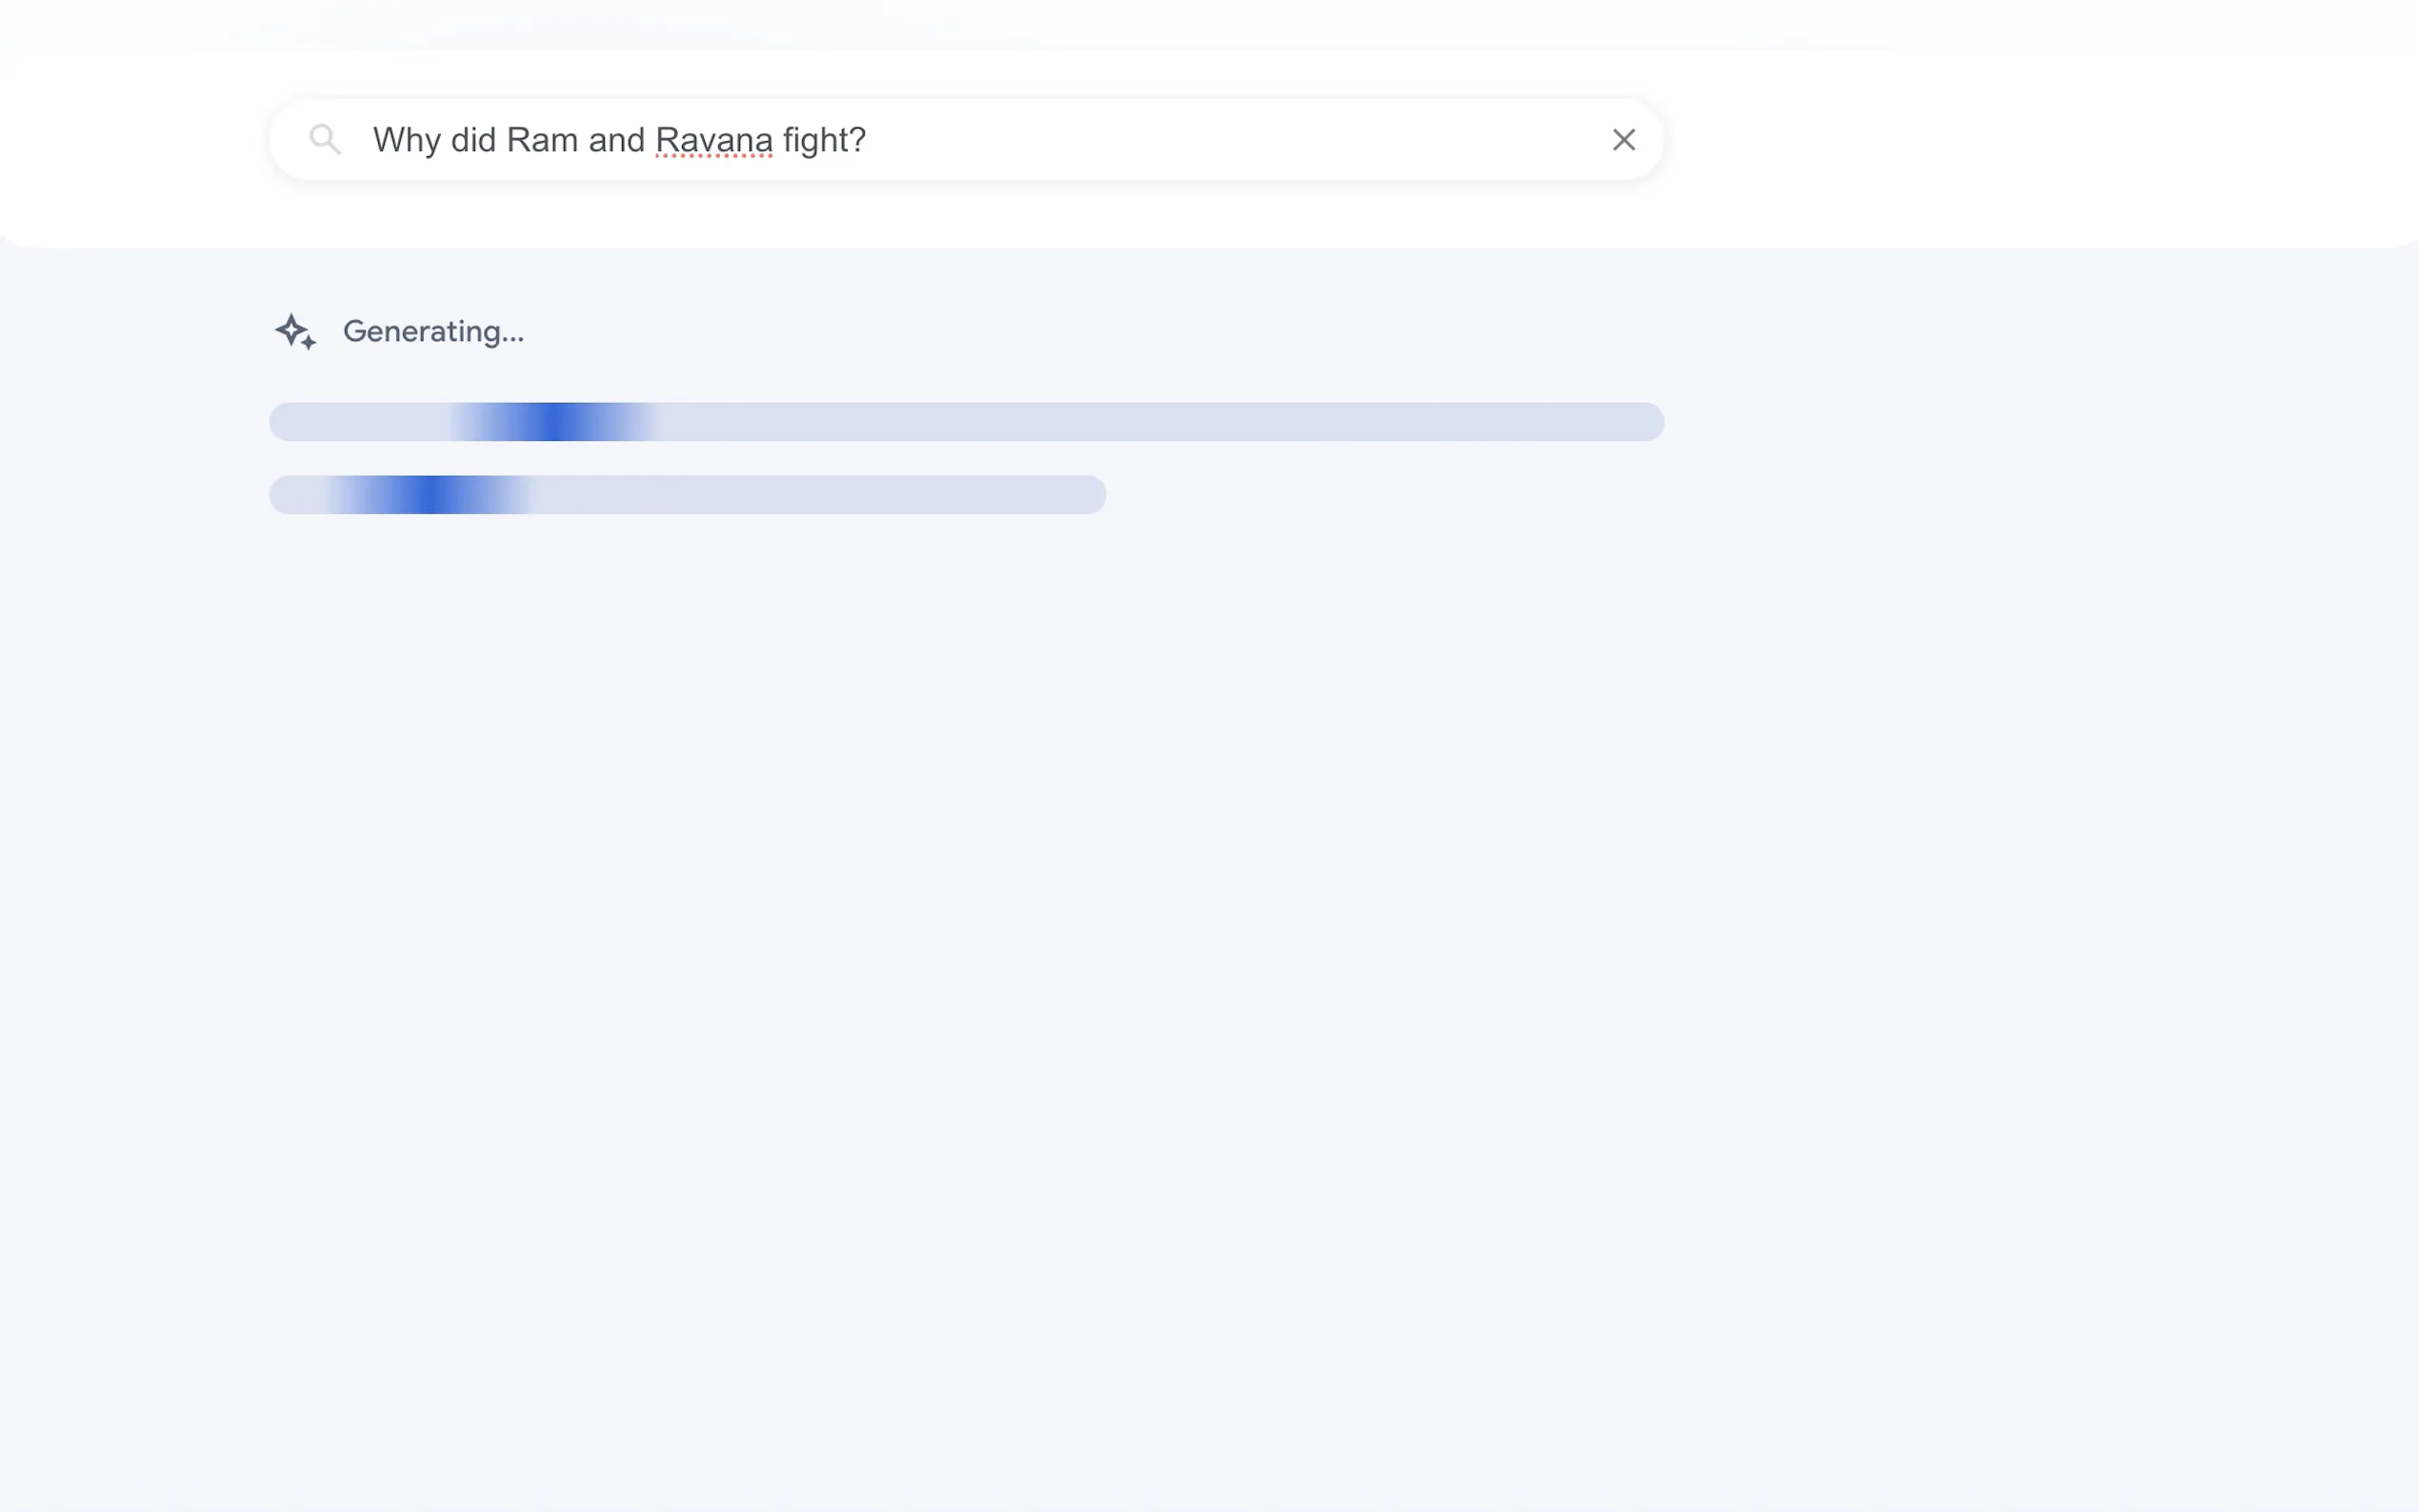Screen dimensions: 2419x1512
Task: Click the word 'fight?' in the query
Action: pyautogui.click(x=824, y=140)
